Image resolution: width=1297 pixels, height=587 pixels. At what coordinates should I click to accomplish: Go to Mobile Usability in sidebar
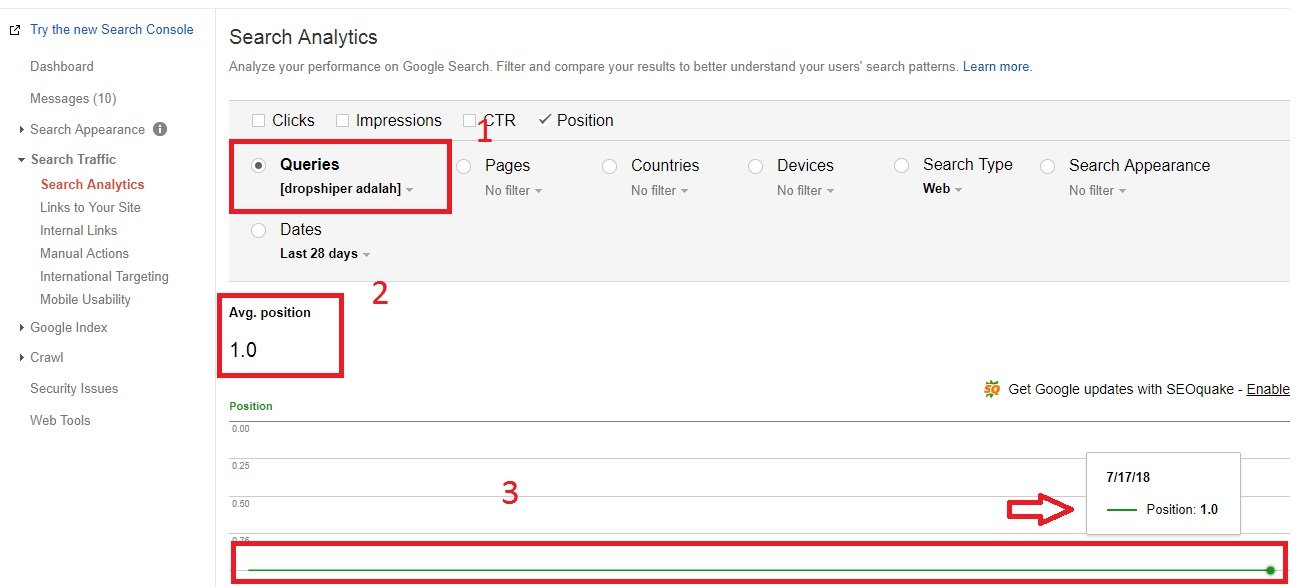point(85,299)
